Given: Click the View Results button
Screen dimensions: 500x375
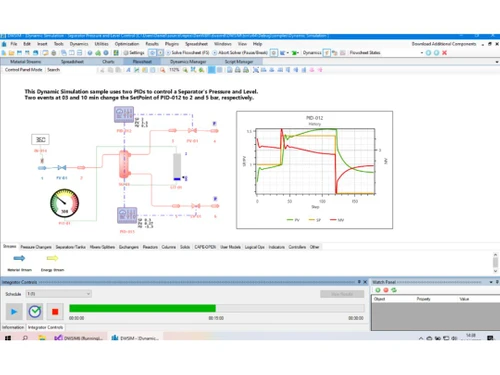Looking at the screenshot, I should (342, 294).
